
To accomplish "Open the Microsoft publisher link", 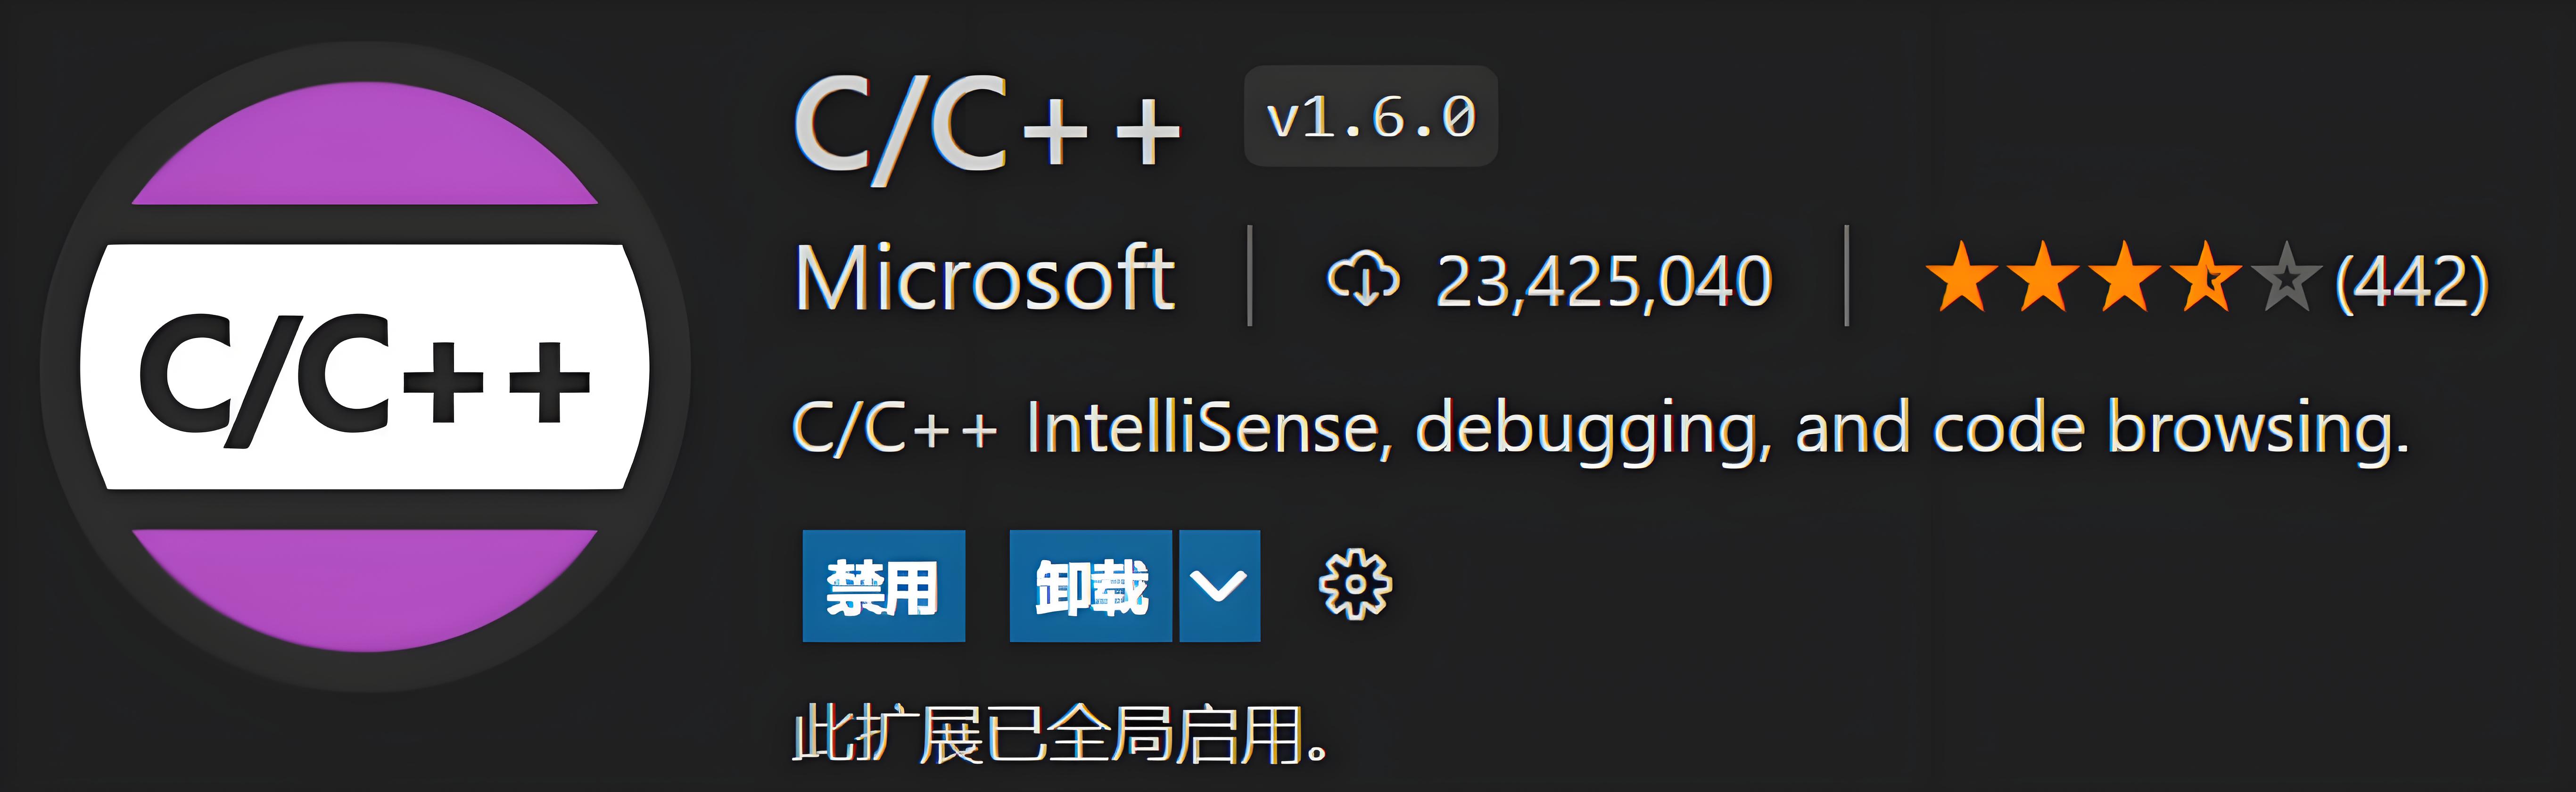I will coord(985,279).
